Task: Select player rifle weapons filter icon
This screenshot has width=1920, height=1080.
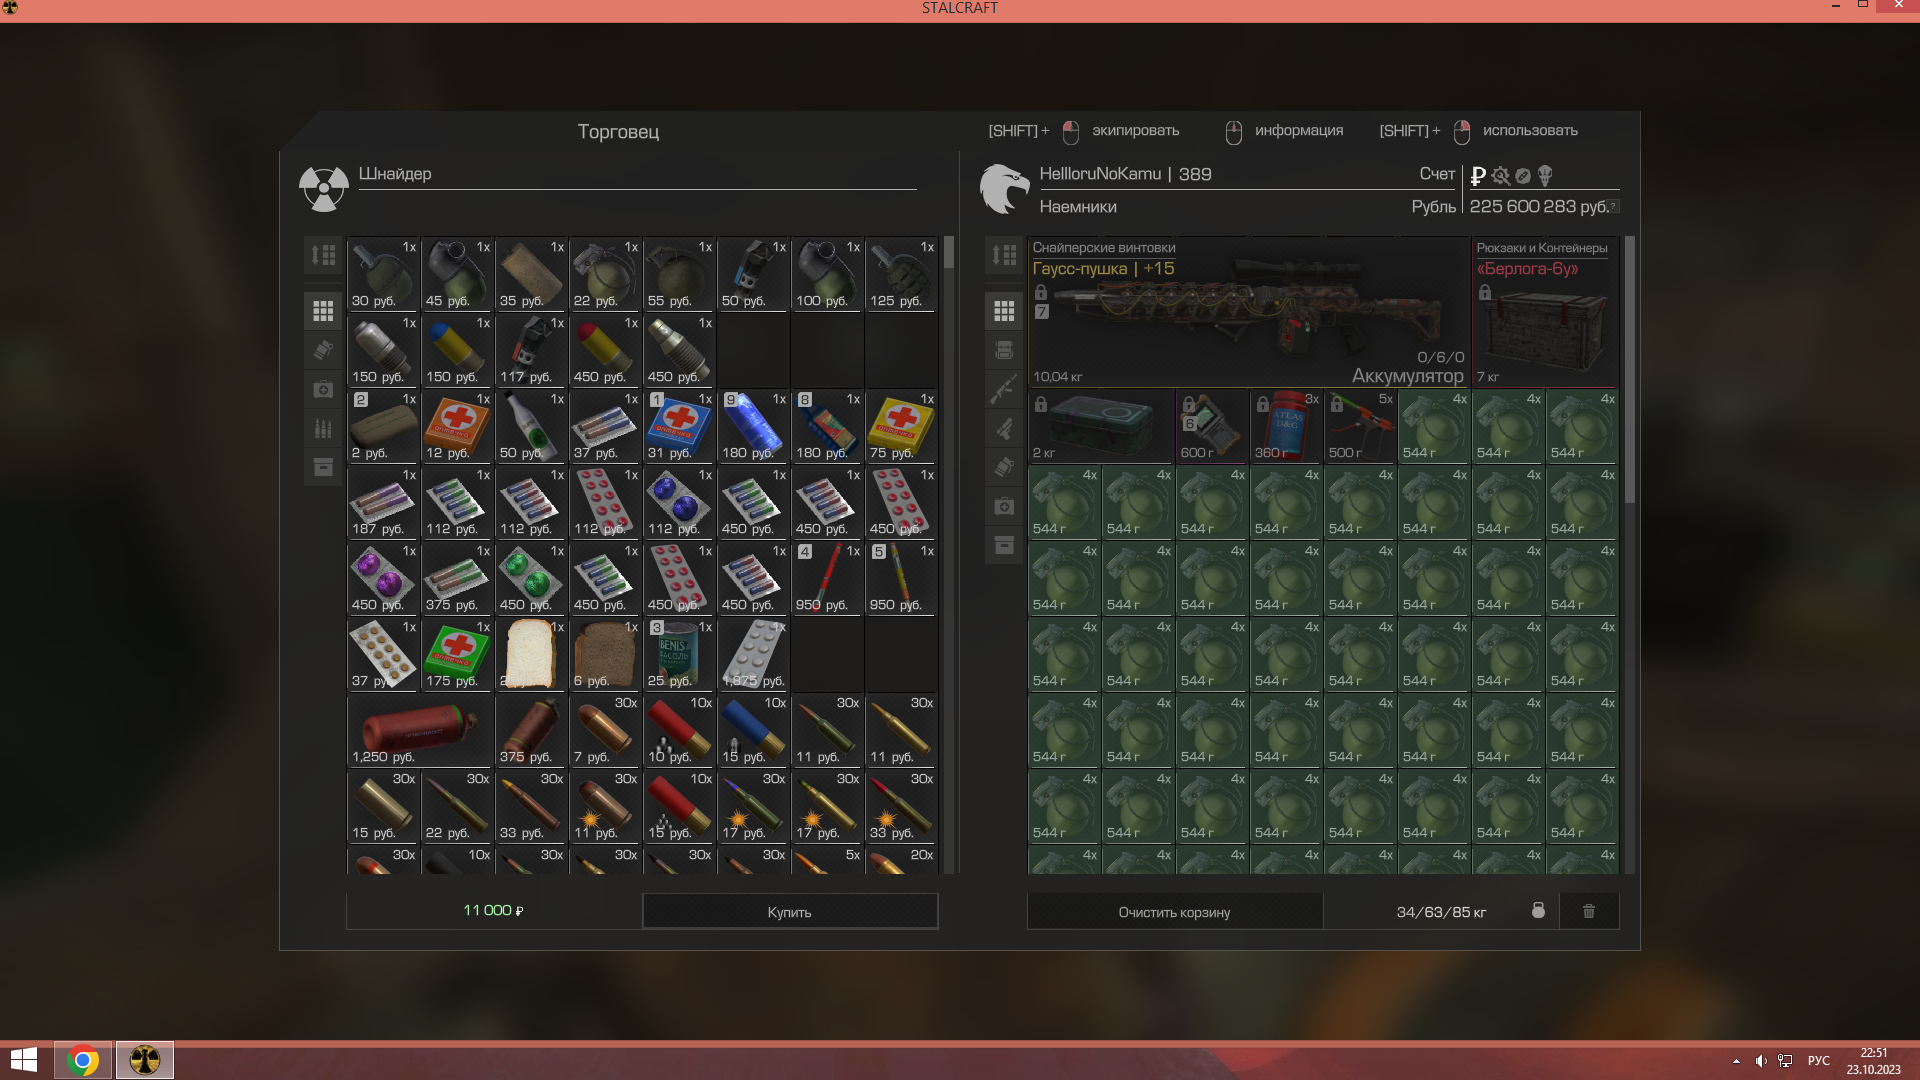Action: [x=1004, y=389]
